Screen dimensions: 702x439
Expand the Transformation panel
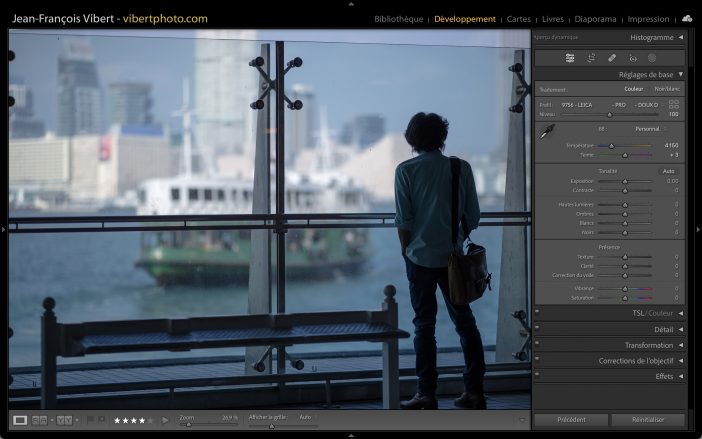pyautogui.click(x=648, y=345)
